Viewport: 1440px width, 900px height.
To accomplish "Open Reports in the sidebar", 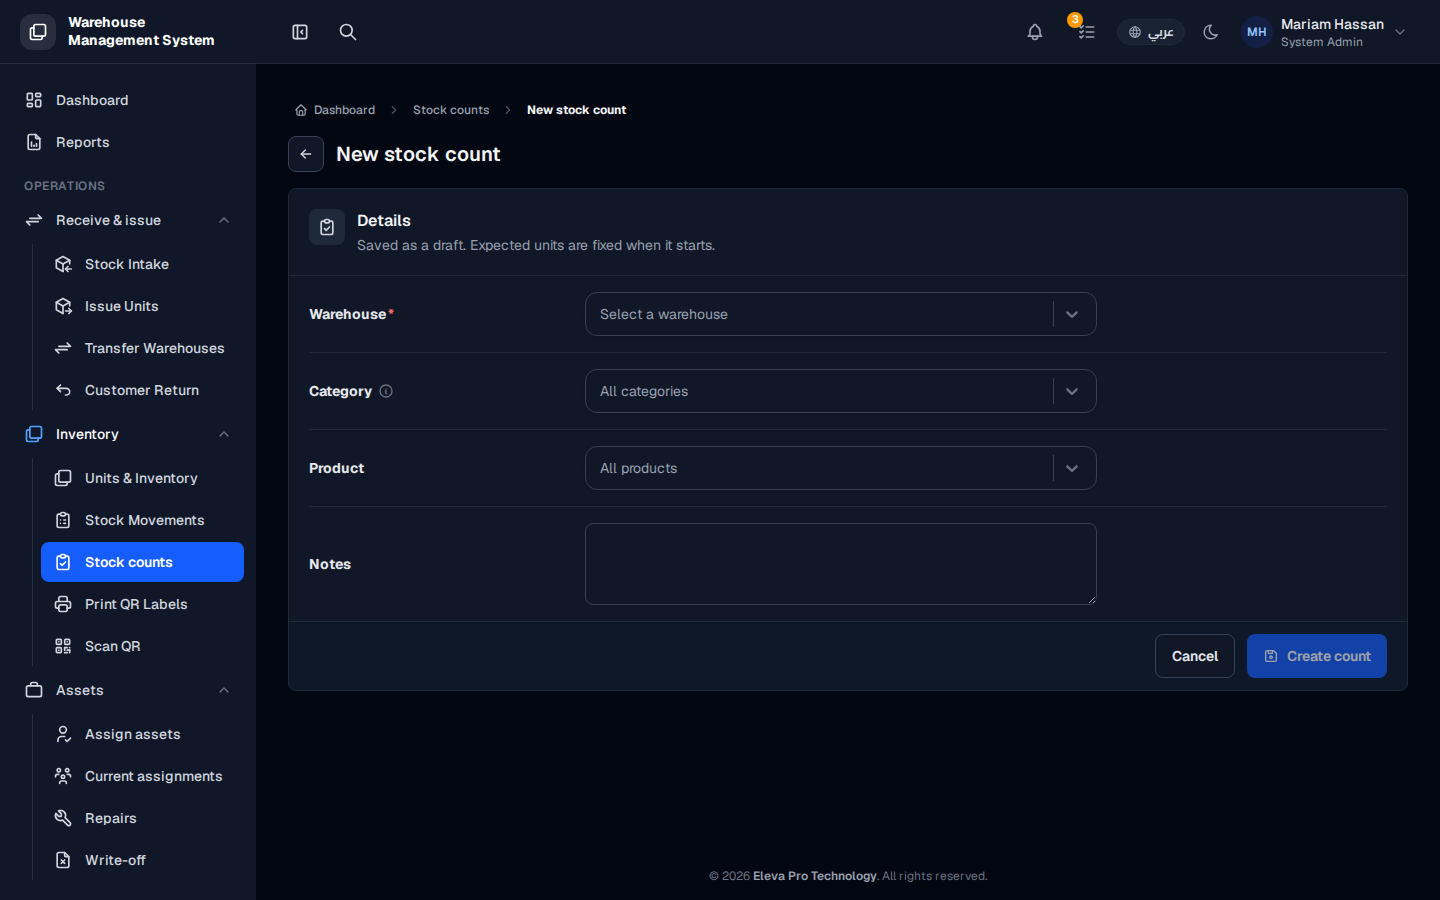I will pos(128,142).
